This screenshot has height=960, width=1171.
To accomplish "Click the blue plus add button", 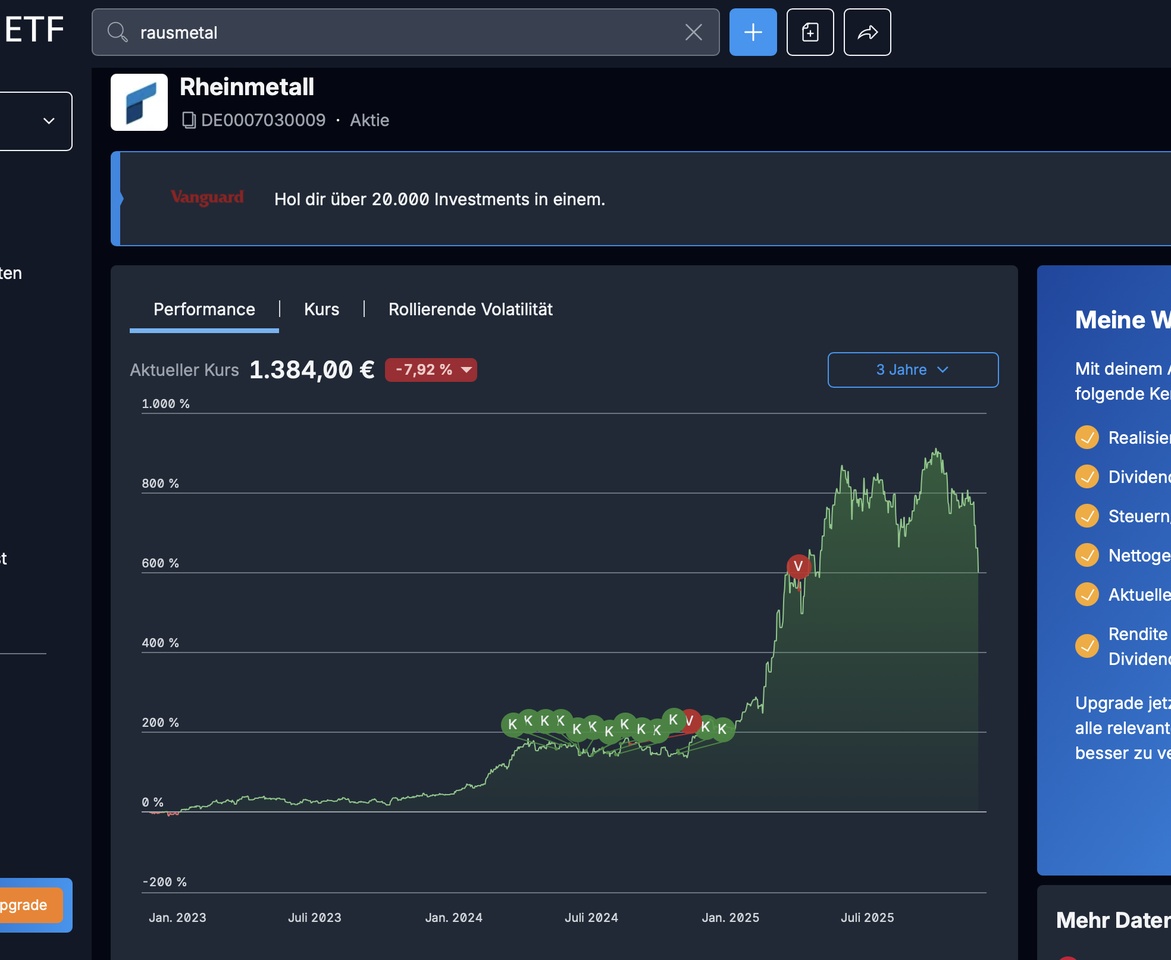I will tap(753, 32).
